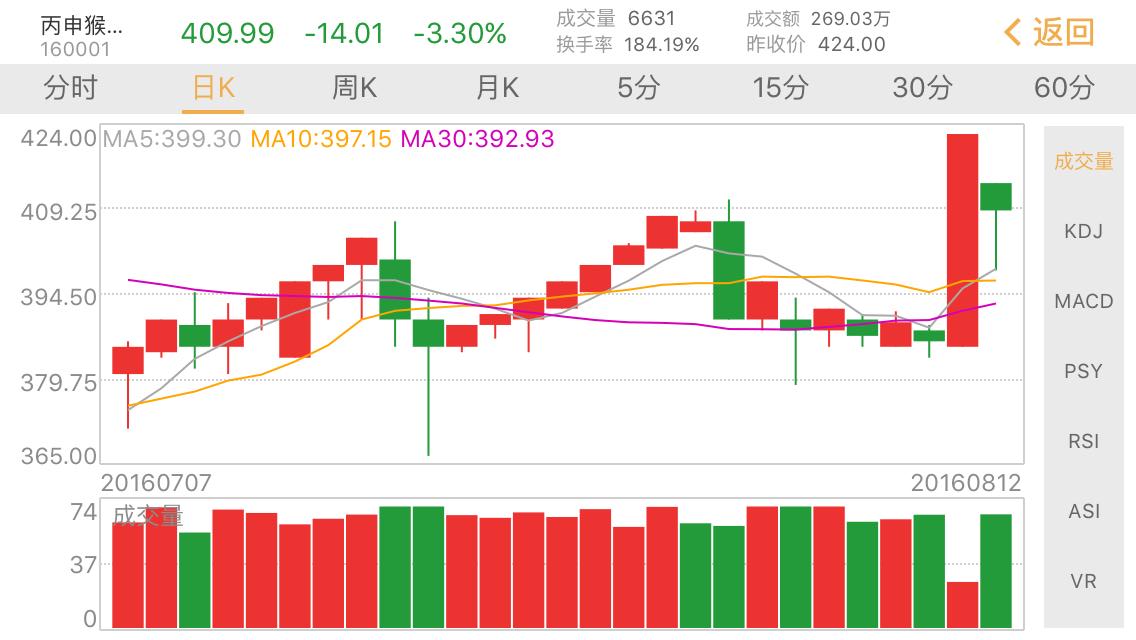Tap the 394.50 price axis label
The height and width of the screenshot is (640, 1136).
(59, 297)
